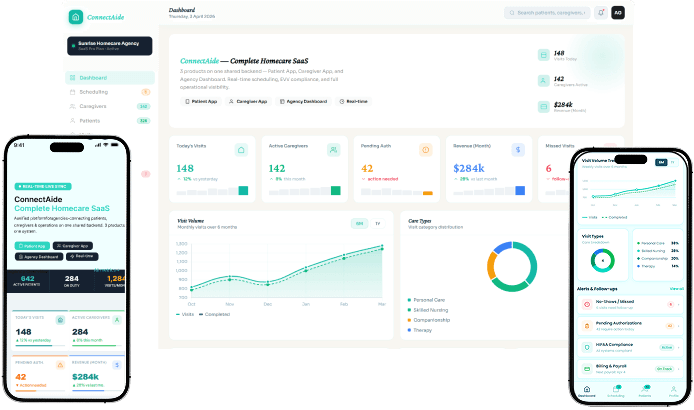Screen dimensions: 694x410
Task: Open Caregivers in the desktop sidebar
Action: [110, 106]
